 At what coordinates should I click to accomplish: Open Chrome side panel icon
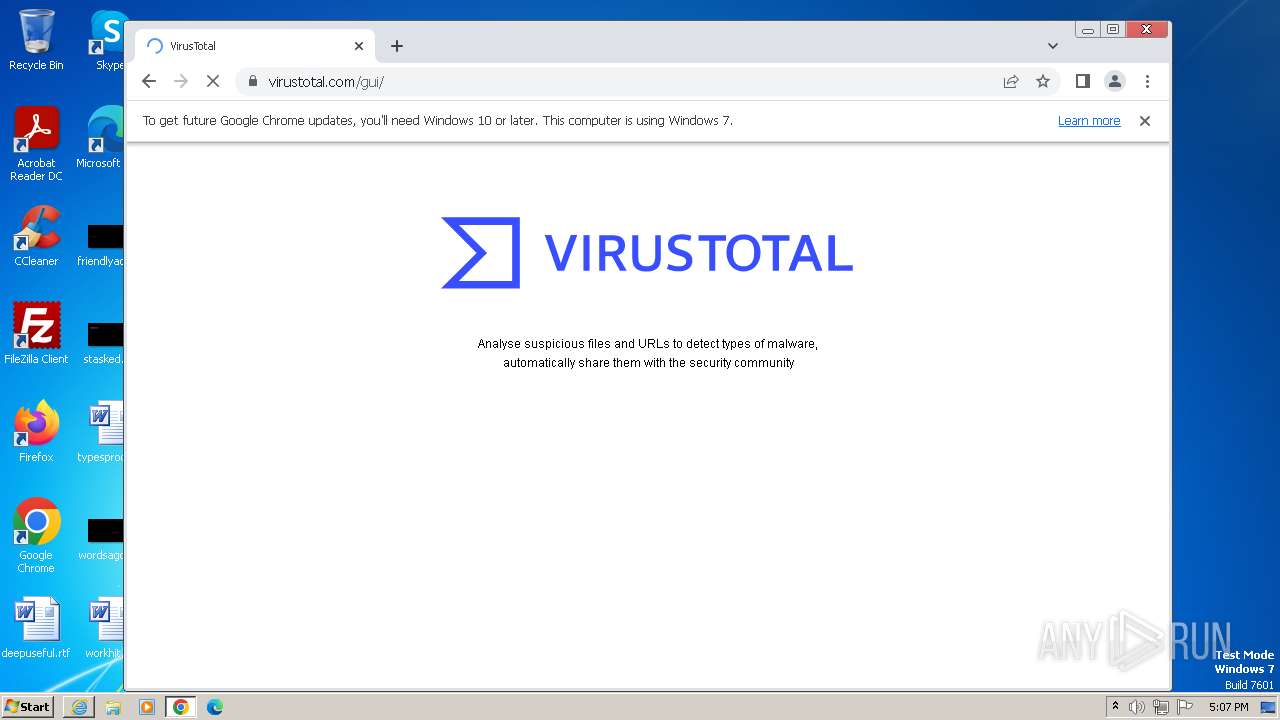click(1082, 81)
